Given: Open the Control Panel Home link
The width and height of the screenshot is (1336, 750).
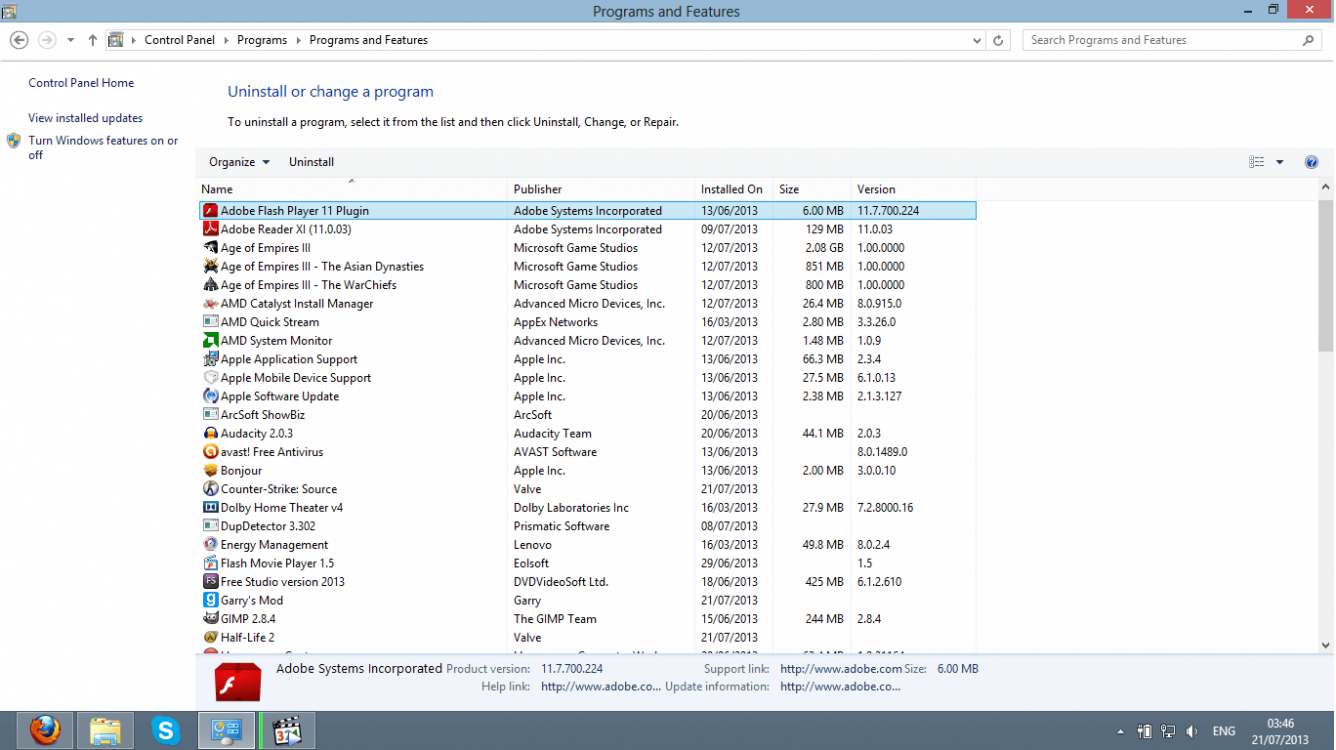Looking at the screenshot, I should click(81, 83).
